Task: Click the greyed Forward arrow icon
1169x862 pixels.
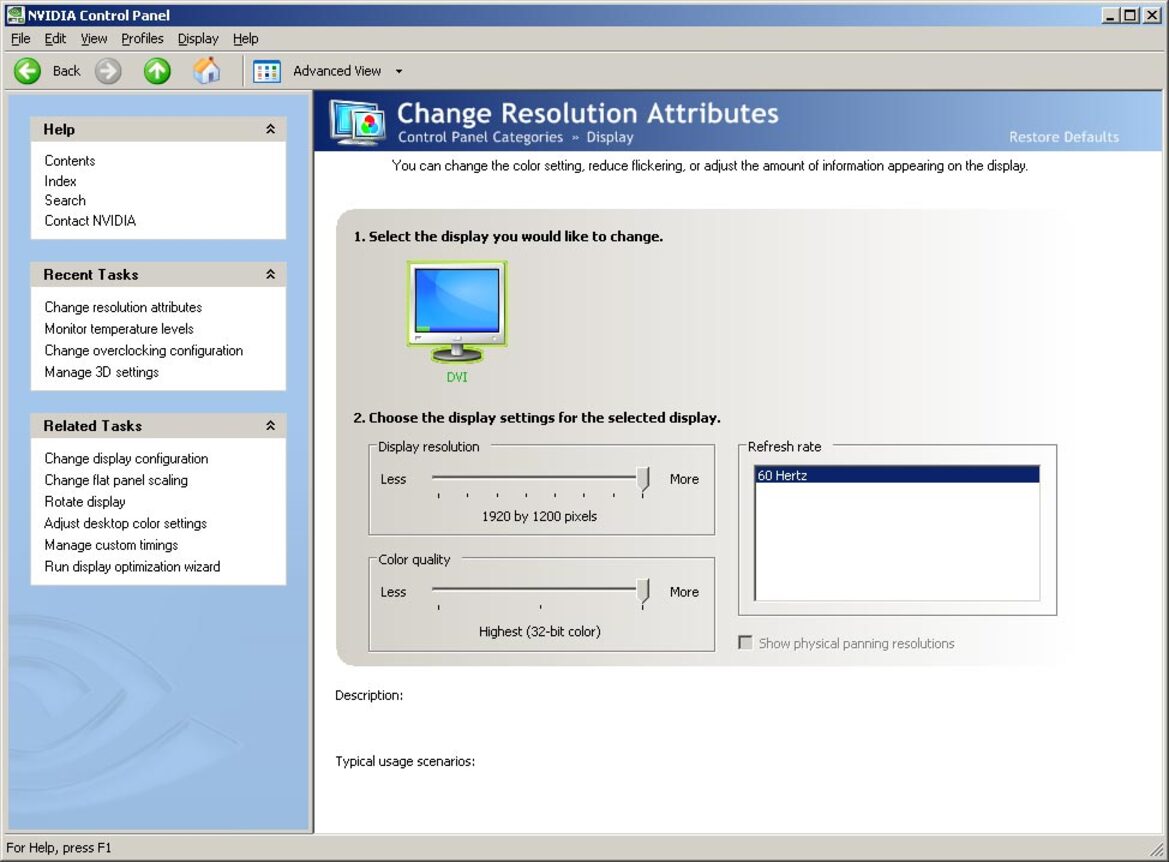Action: [x=108, y=71]
